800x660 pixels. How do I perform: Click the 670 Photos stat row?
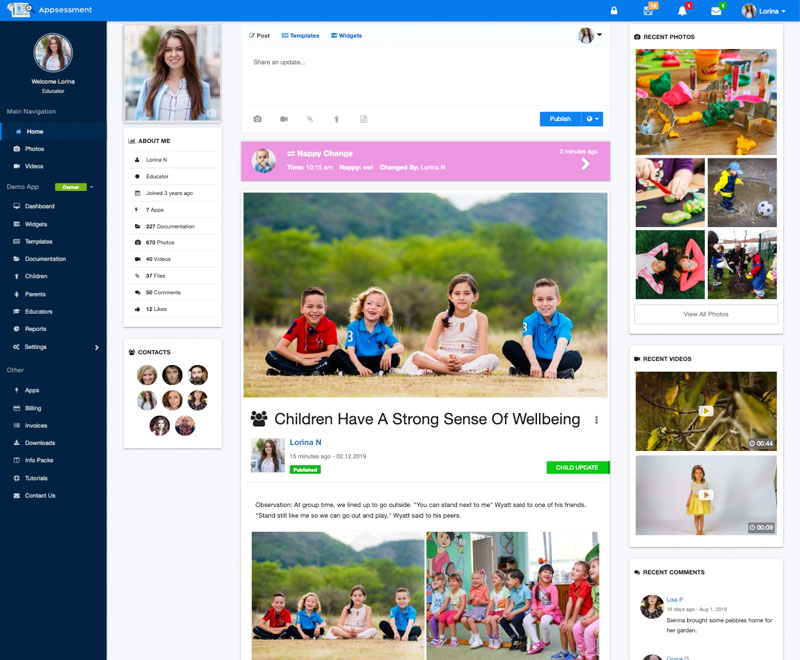click(172, 242)
